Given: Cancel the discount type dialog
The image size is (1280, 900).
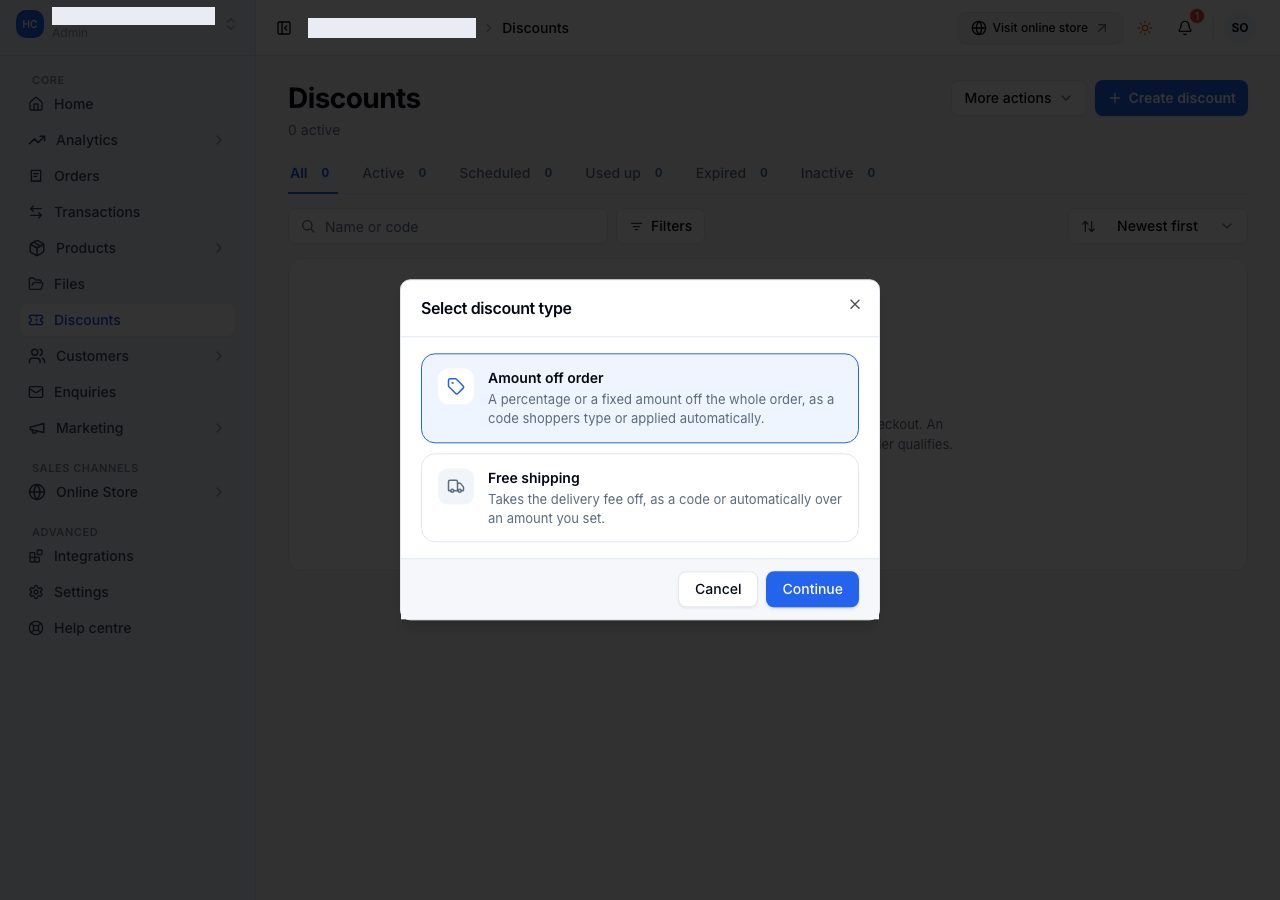Looking at the screenshot, I should click(718, 589).
